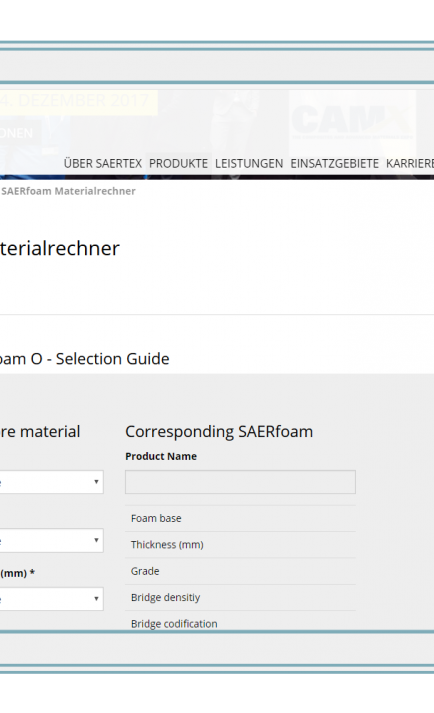Click the Grade row label

coord(145,571)
